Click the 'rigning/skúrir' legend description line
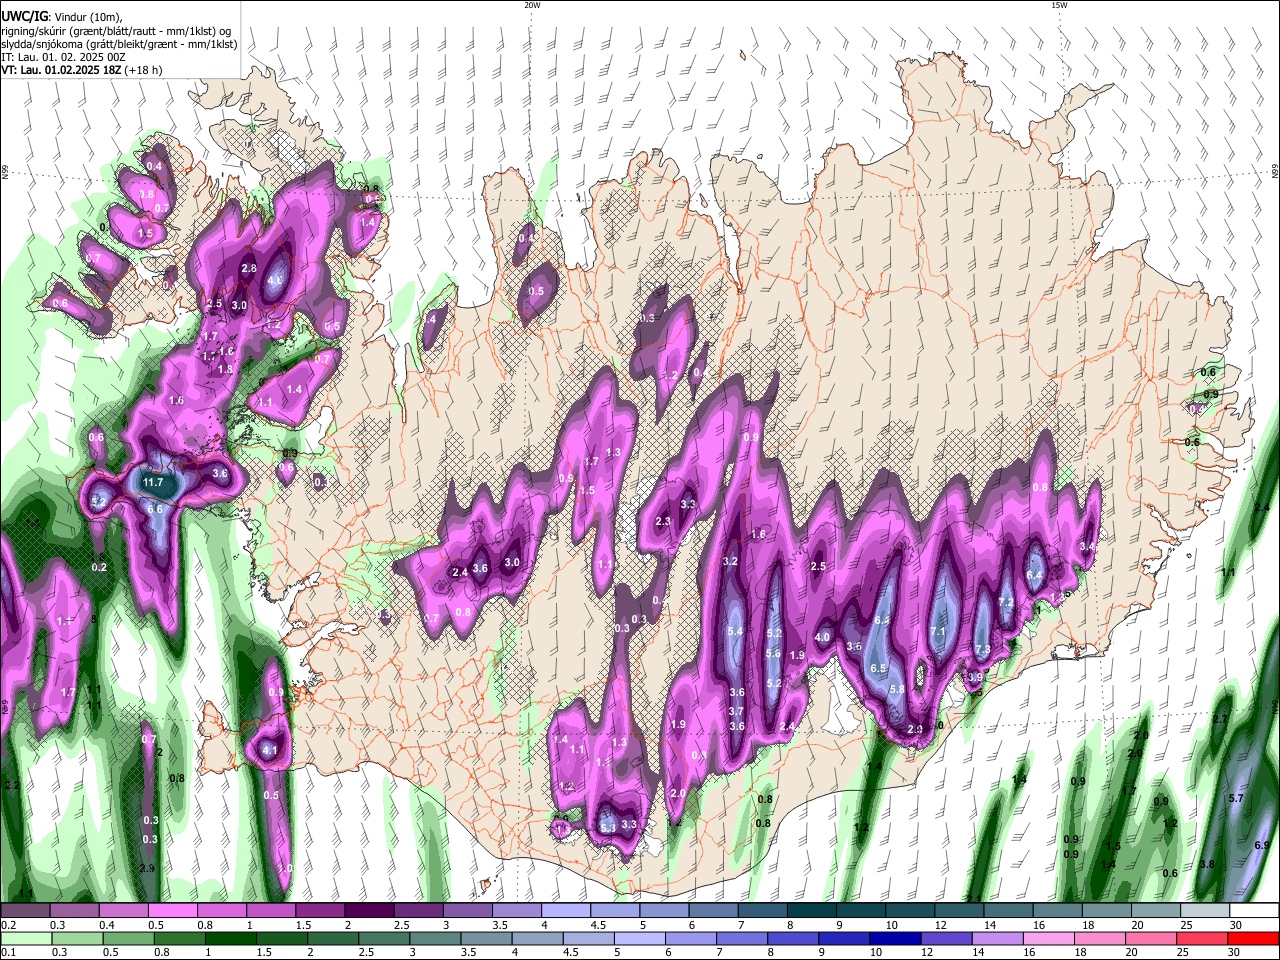This screenshot has width=1280, height=960. pos(116,30)
